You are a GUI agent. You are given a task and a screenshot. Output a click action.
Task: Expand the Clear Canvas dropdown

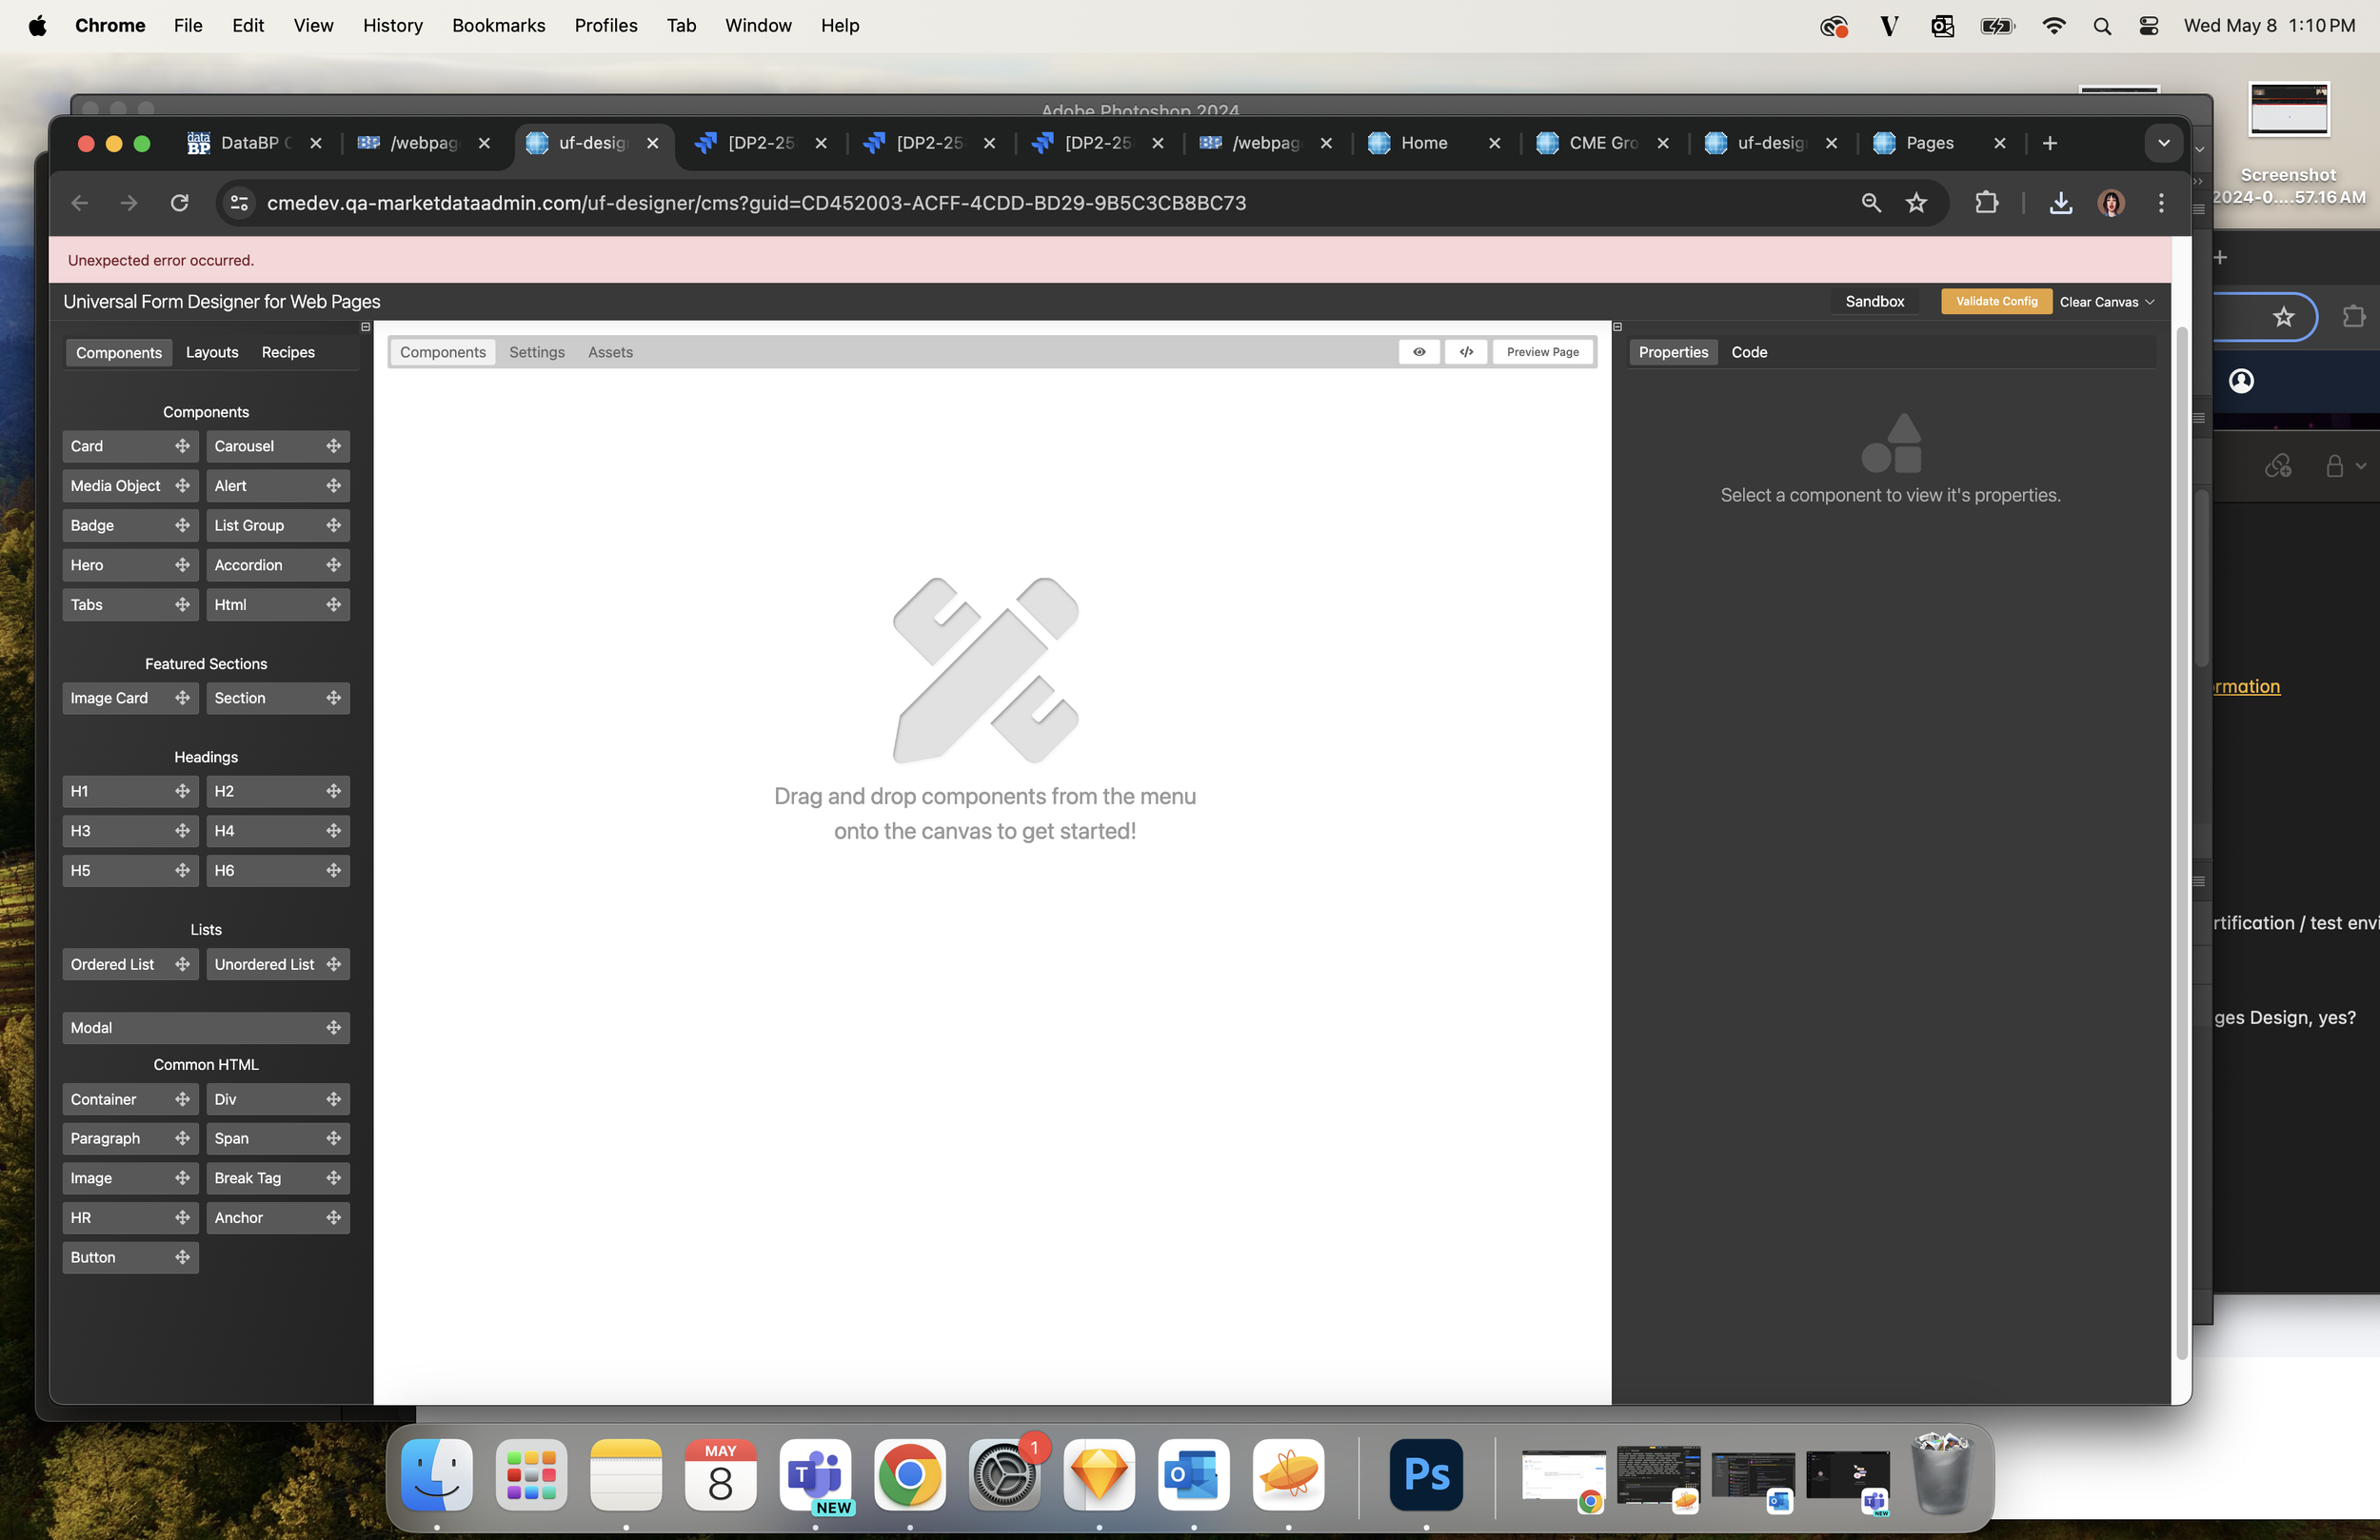click(2105, 301)
